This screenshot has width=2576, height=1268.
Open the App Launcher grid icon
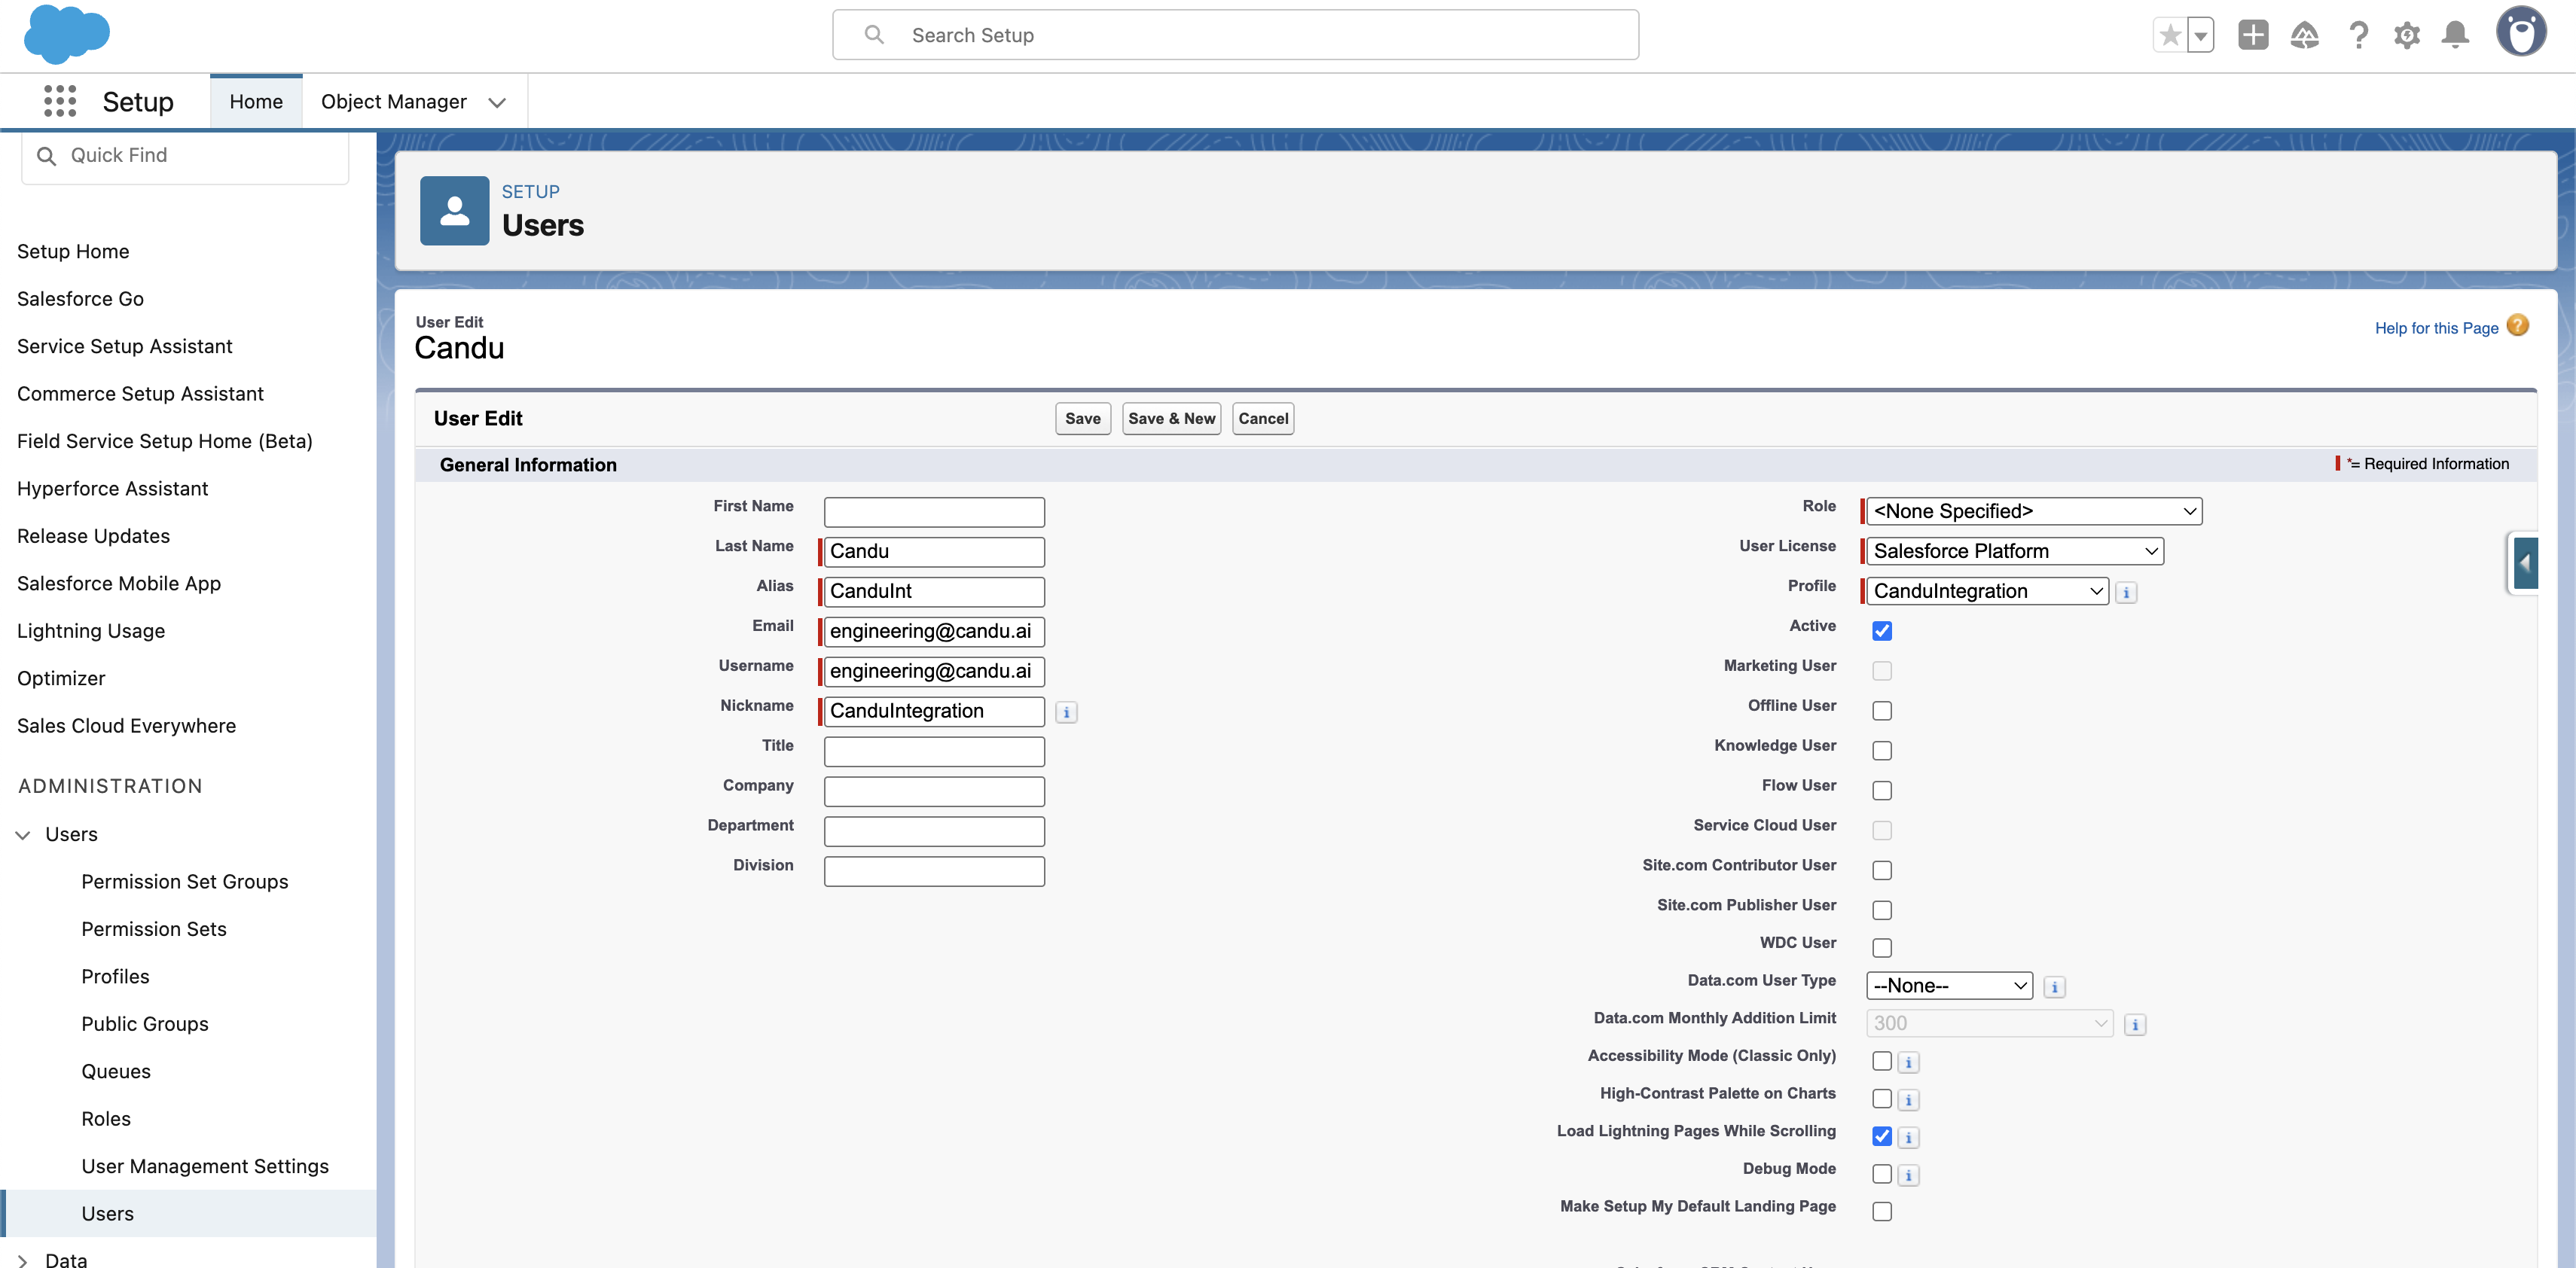coord(60,101)
